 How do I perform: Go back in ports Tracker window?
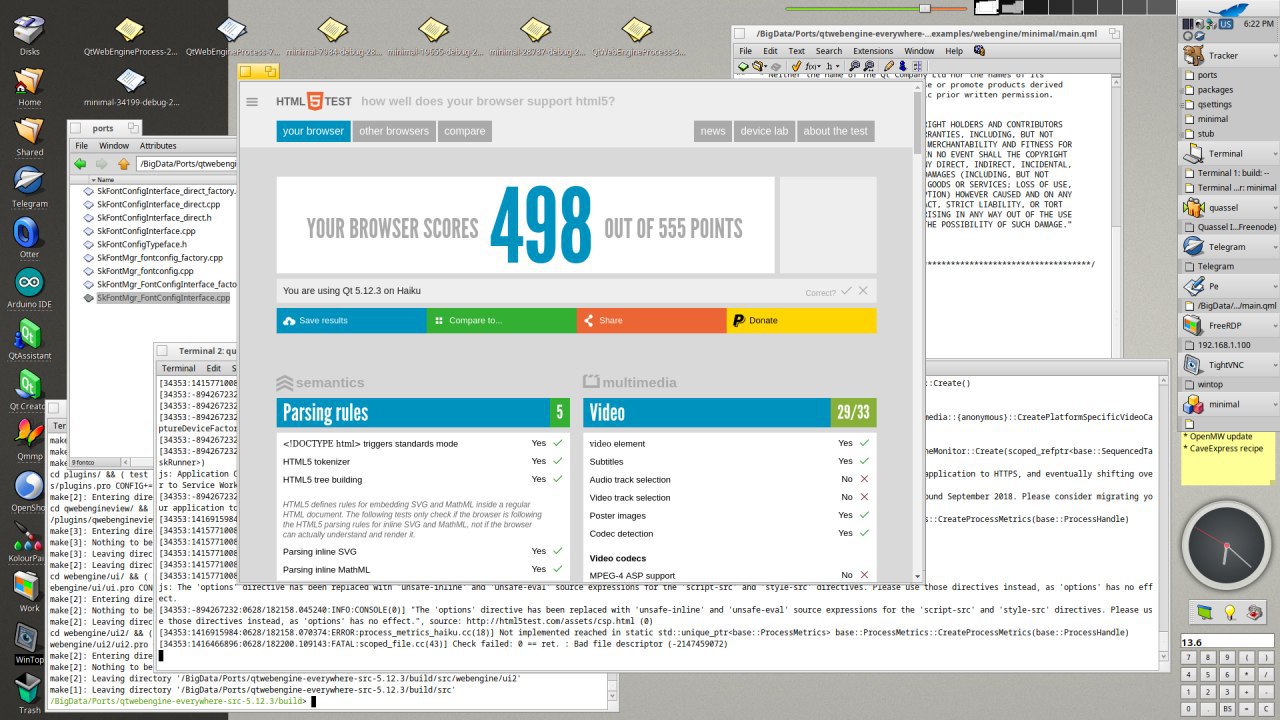pyautogui.click(x=80, y=163)
